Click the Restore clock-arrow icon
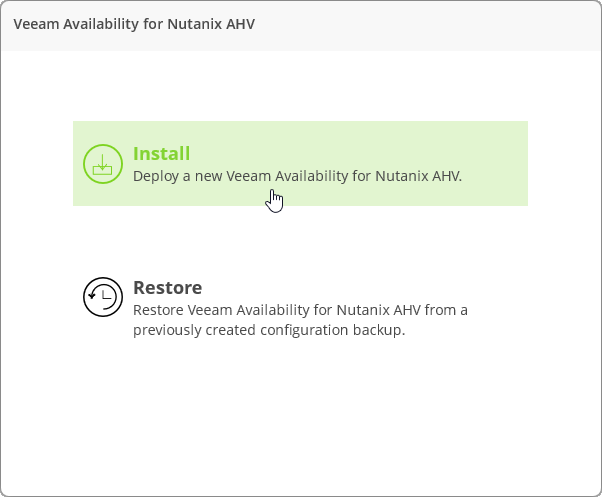 tap(102, 297)
